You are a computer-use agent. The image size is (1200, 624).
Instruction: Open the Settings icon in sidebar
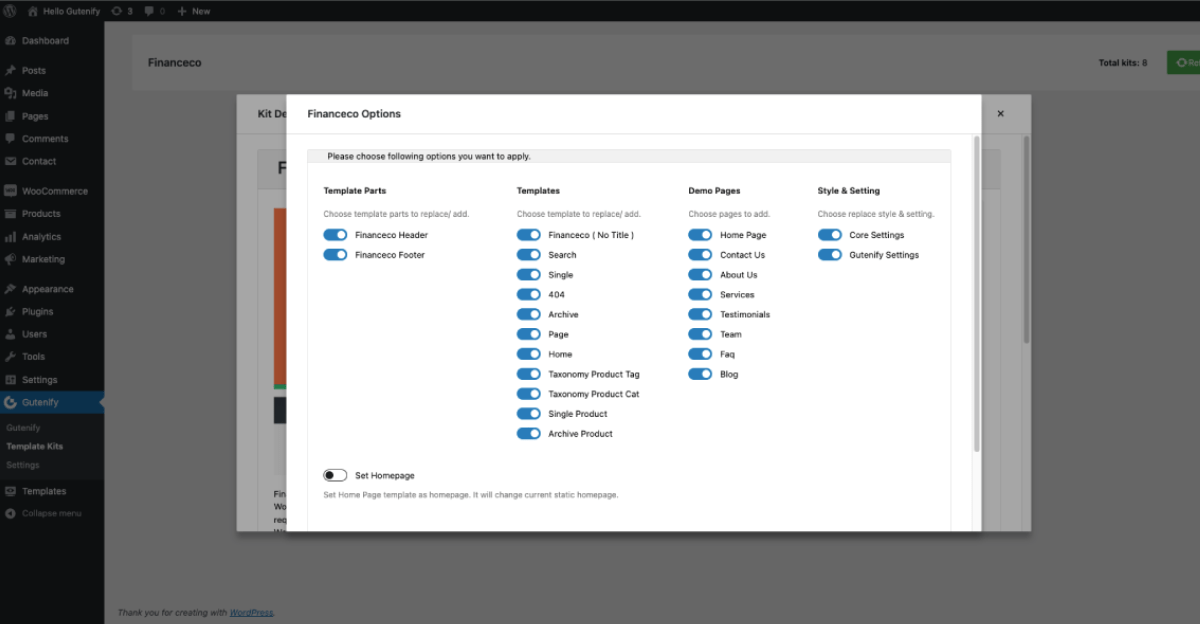pyautogui.click(x=11, y=380)
